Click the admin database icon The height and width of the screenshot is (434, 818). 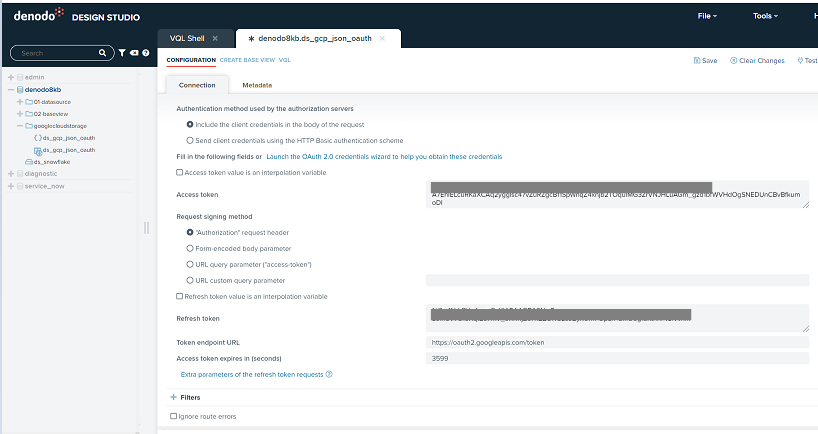coord(20,77)
